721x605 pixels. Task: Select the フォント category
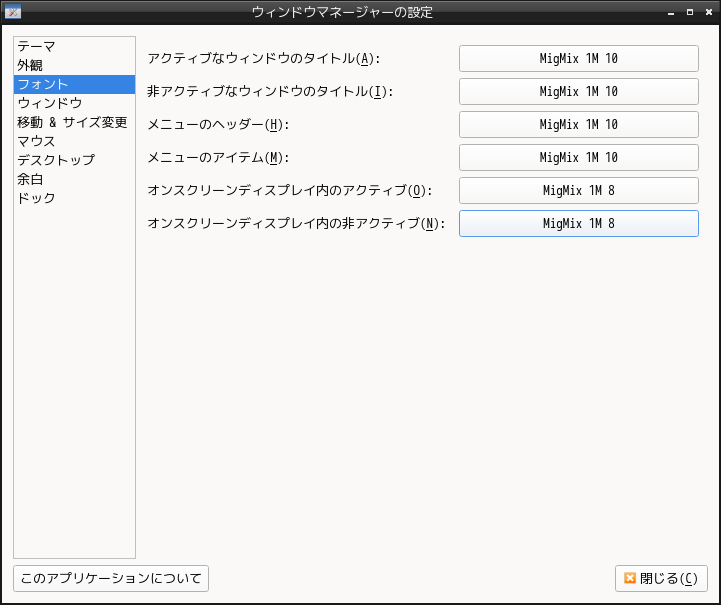pos(43,84)
